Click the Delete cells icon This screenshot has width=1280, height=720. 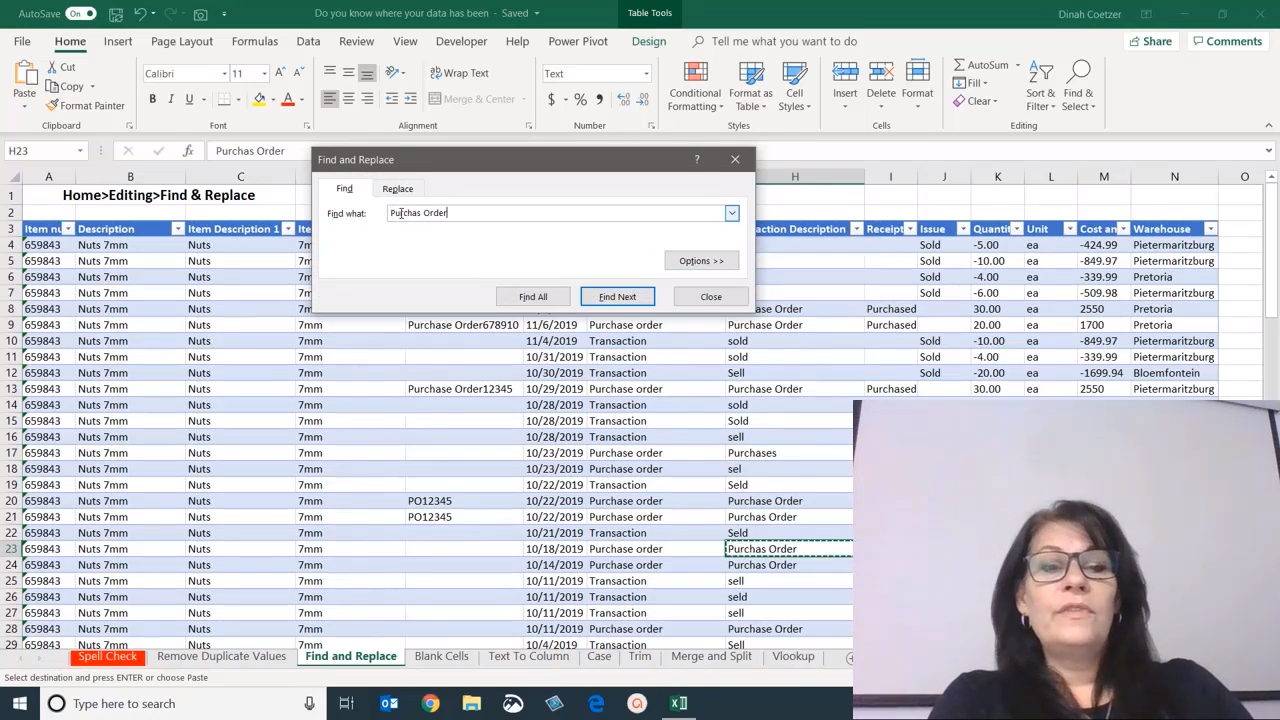tap(881, 72)
